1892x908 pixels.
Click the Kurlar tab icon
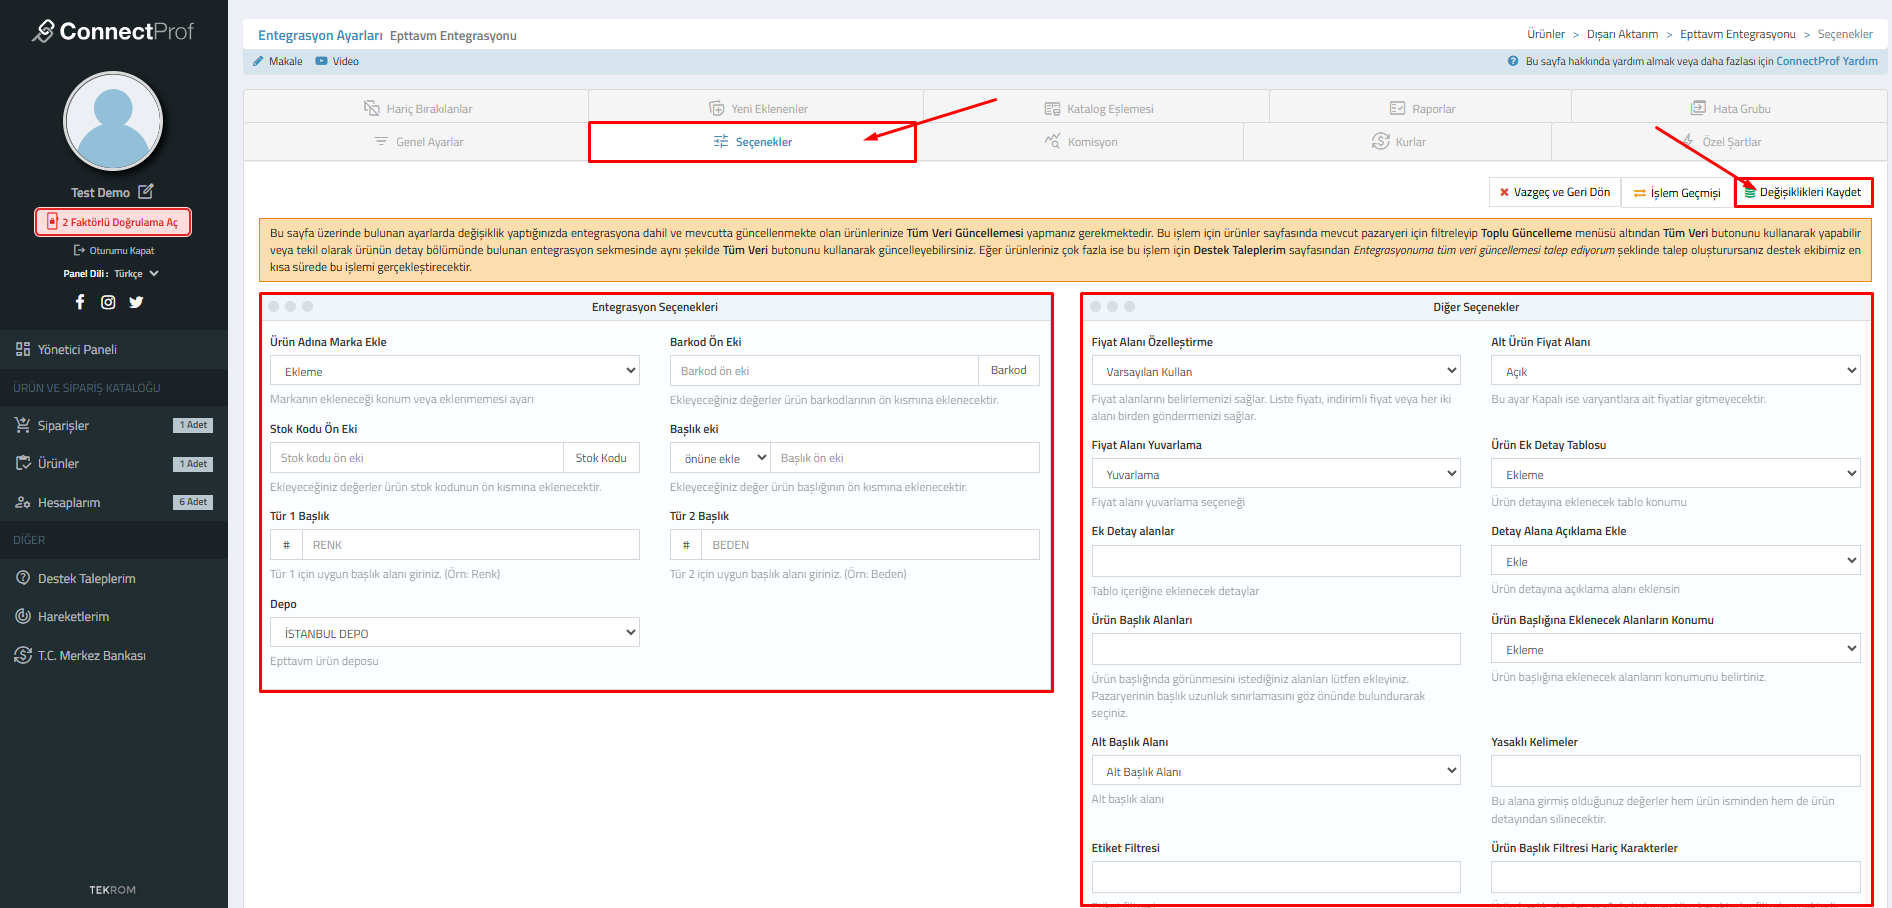pos(1381,141)
